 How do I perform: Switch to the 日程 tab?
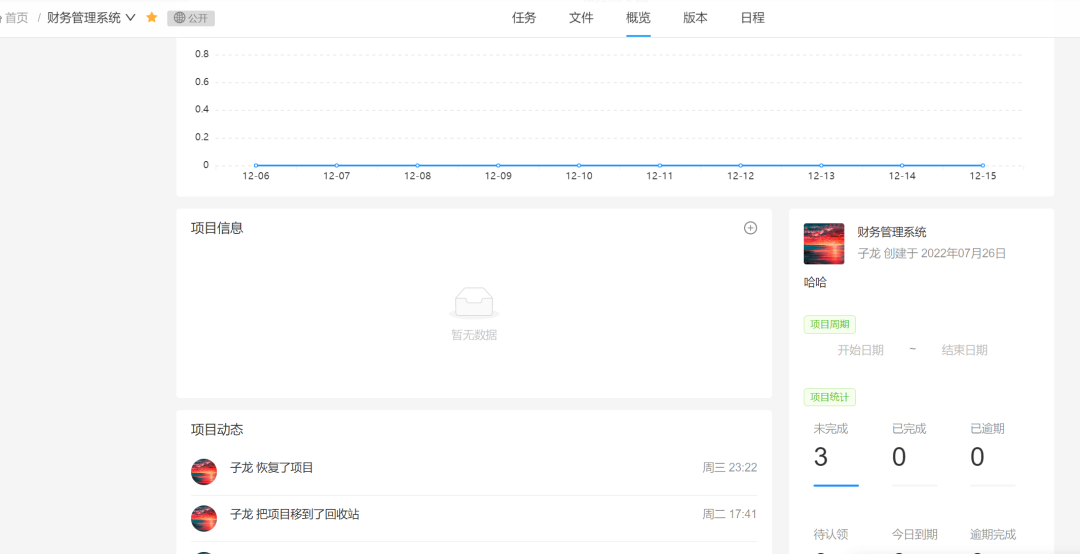[752, 18]
